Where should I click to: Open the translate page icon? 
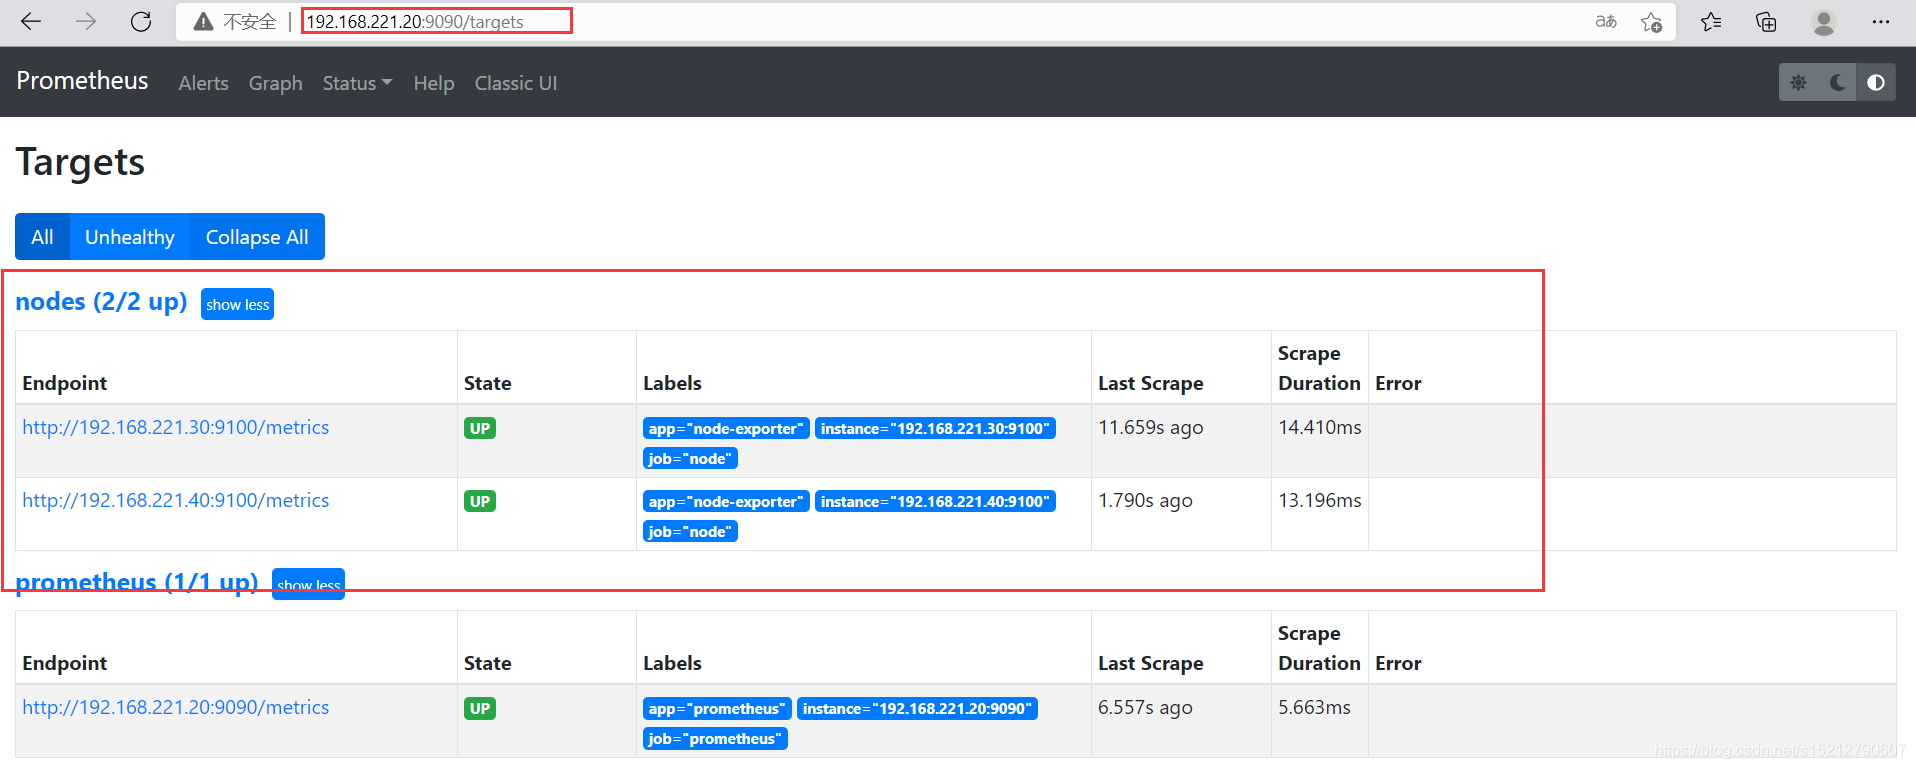[x=1606, y=21]
